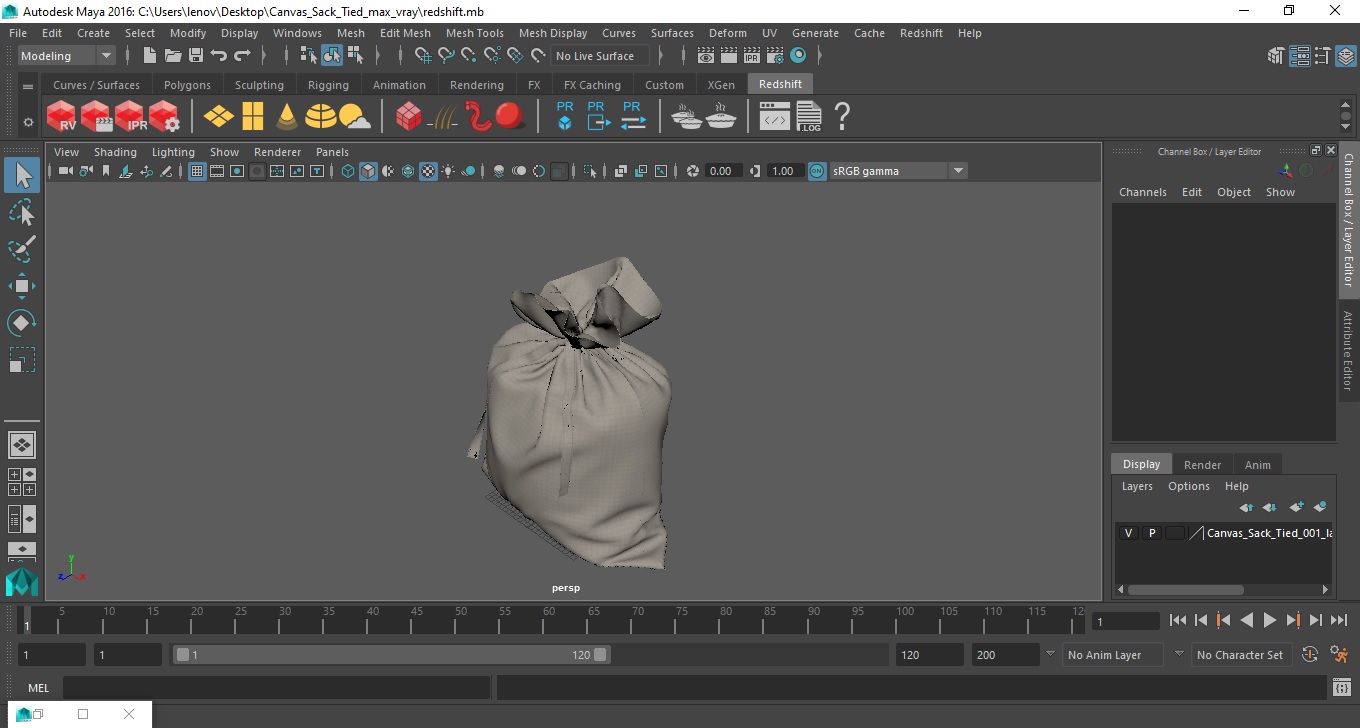Undo the last action arrow icon
Screen dimensions: 1360x728
point(219,55)
